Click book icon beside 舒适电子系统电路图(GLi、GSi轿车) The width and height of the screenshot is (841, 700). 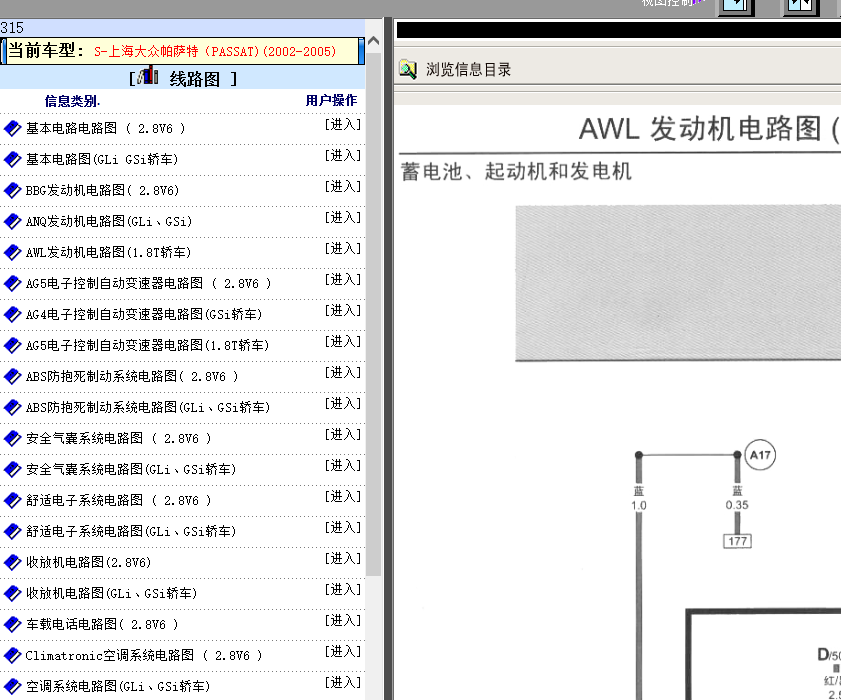[12, 532]
